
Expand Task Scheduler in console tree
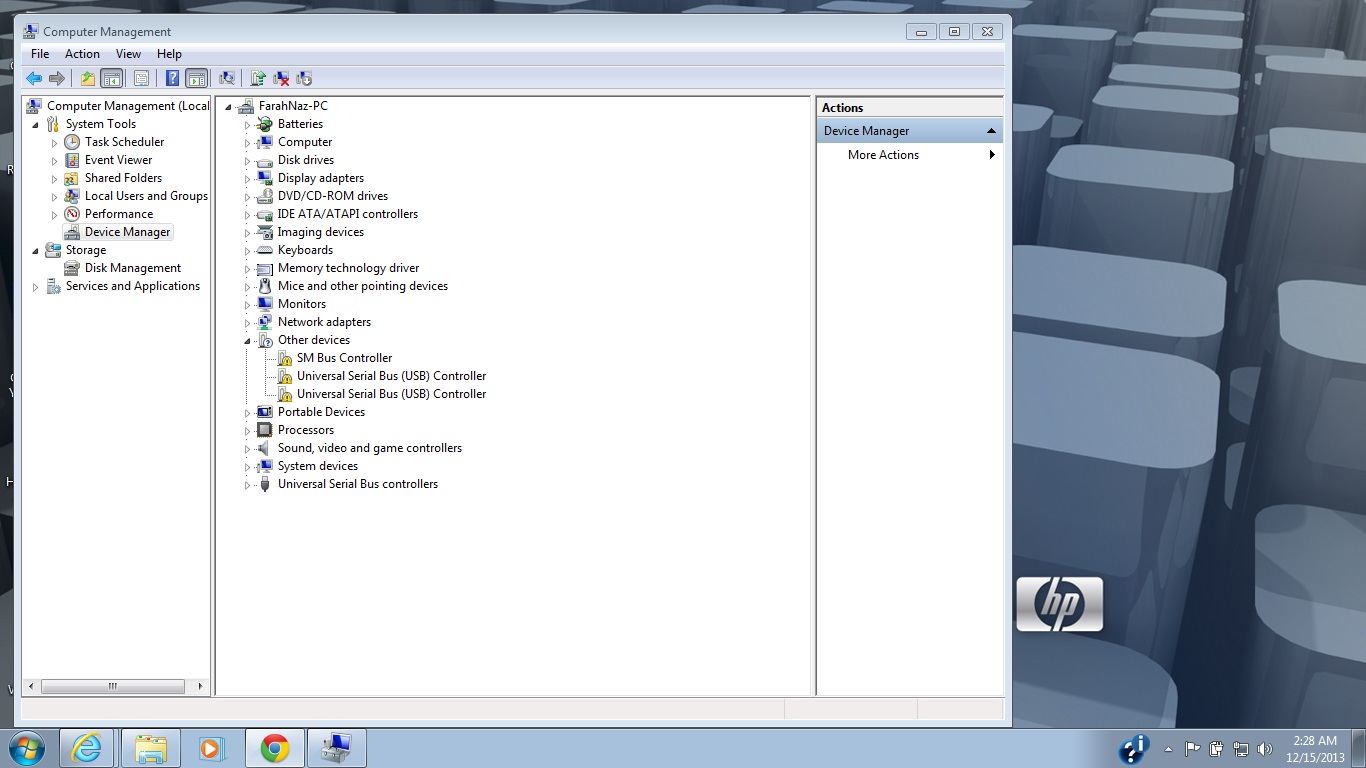point(55,143)
